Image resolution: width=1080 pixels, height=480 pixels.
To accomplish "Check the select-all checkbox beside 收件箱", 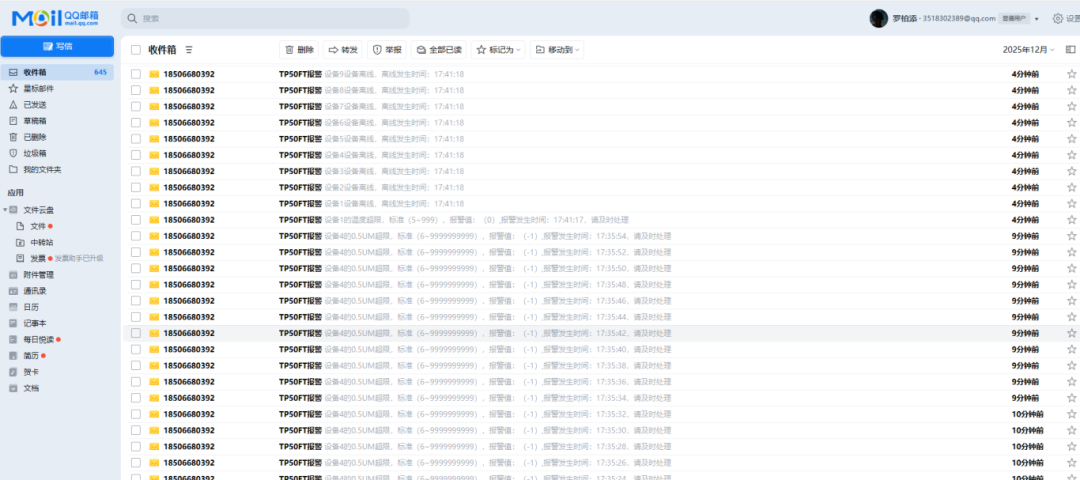I will (x=136, y=50).
